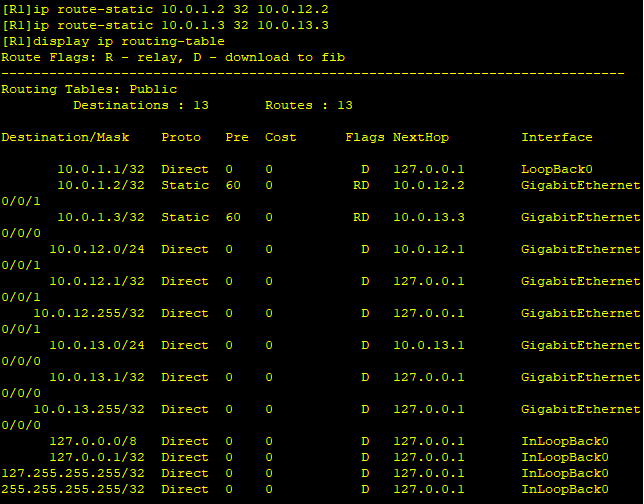Click the 'Destination/Mask' column header
644x504 pixels.
coord(65,138)
